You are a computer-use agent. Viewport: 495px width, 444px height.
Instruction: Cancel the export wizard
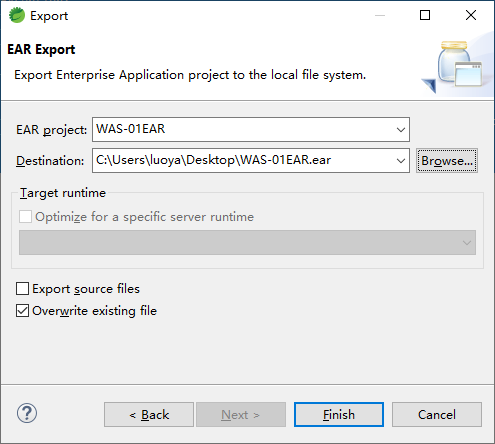[437, 415]
